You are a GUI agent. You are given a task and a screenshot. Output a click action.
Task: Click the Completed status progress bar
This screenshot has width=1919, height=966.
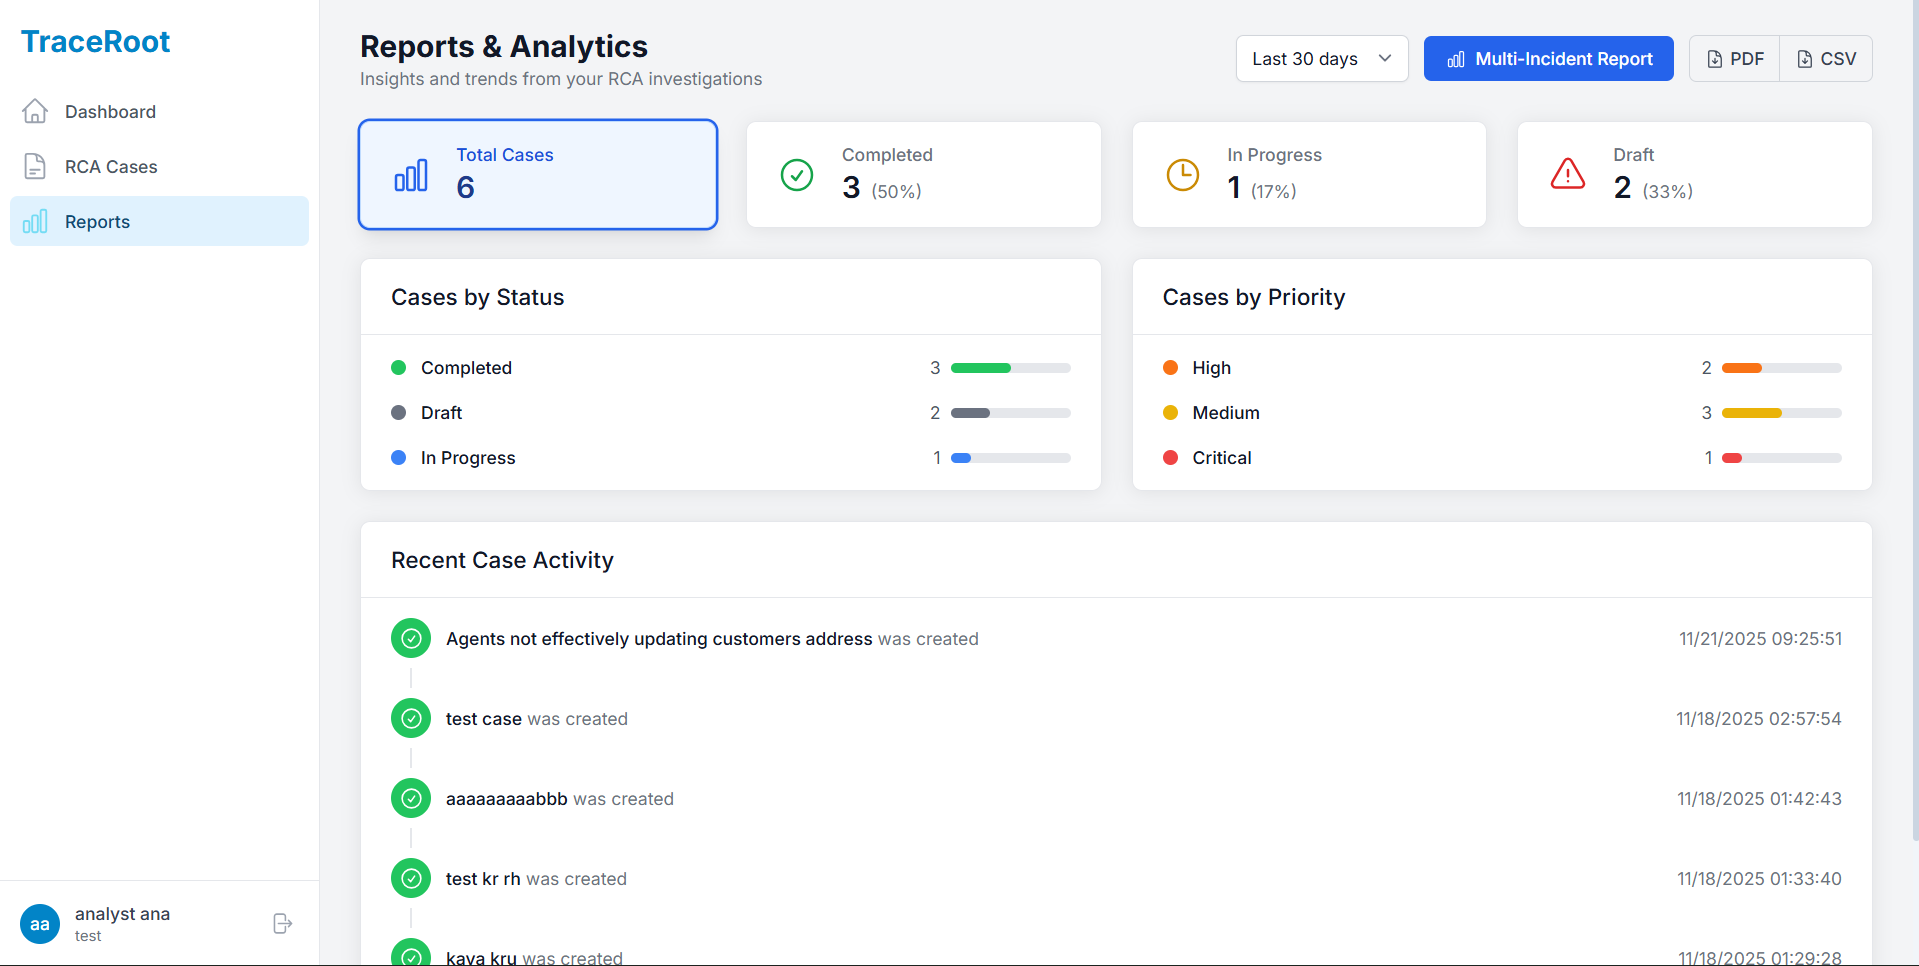(x=1010, y=368)
